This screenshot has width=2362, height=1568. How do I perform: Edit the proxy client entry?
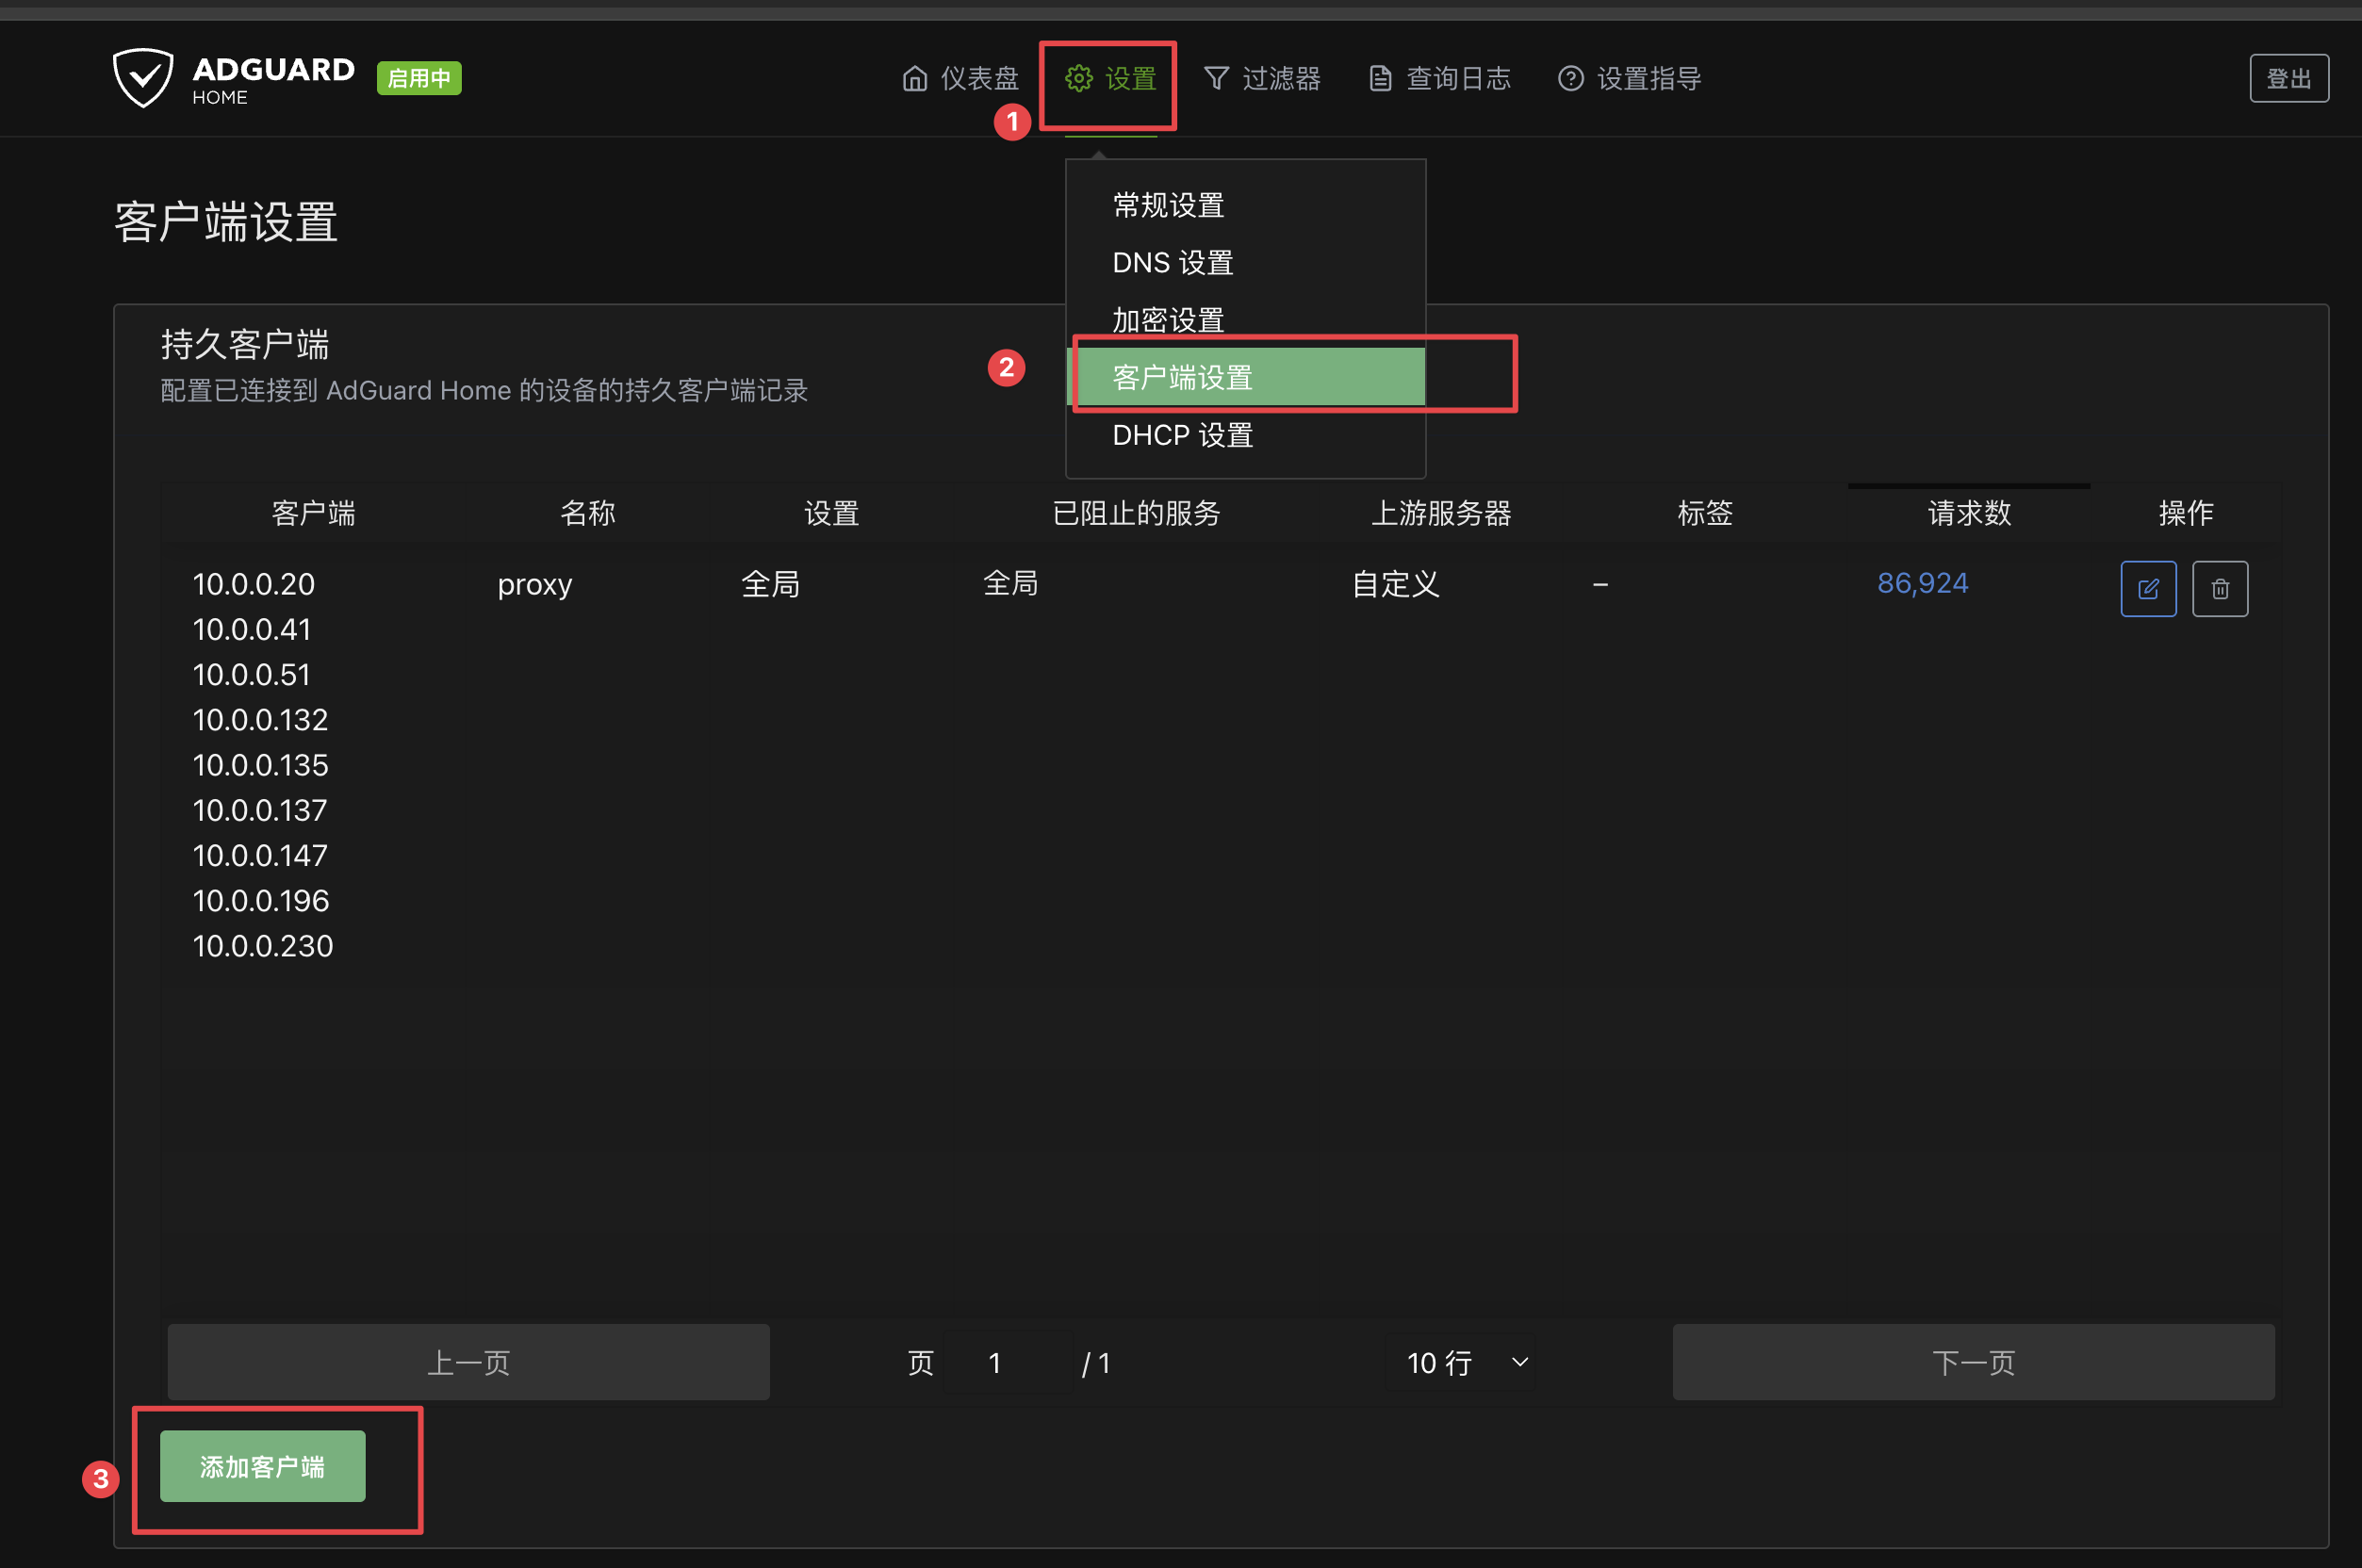click(x=2147, y=589)
